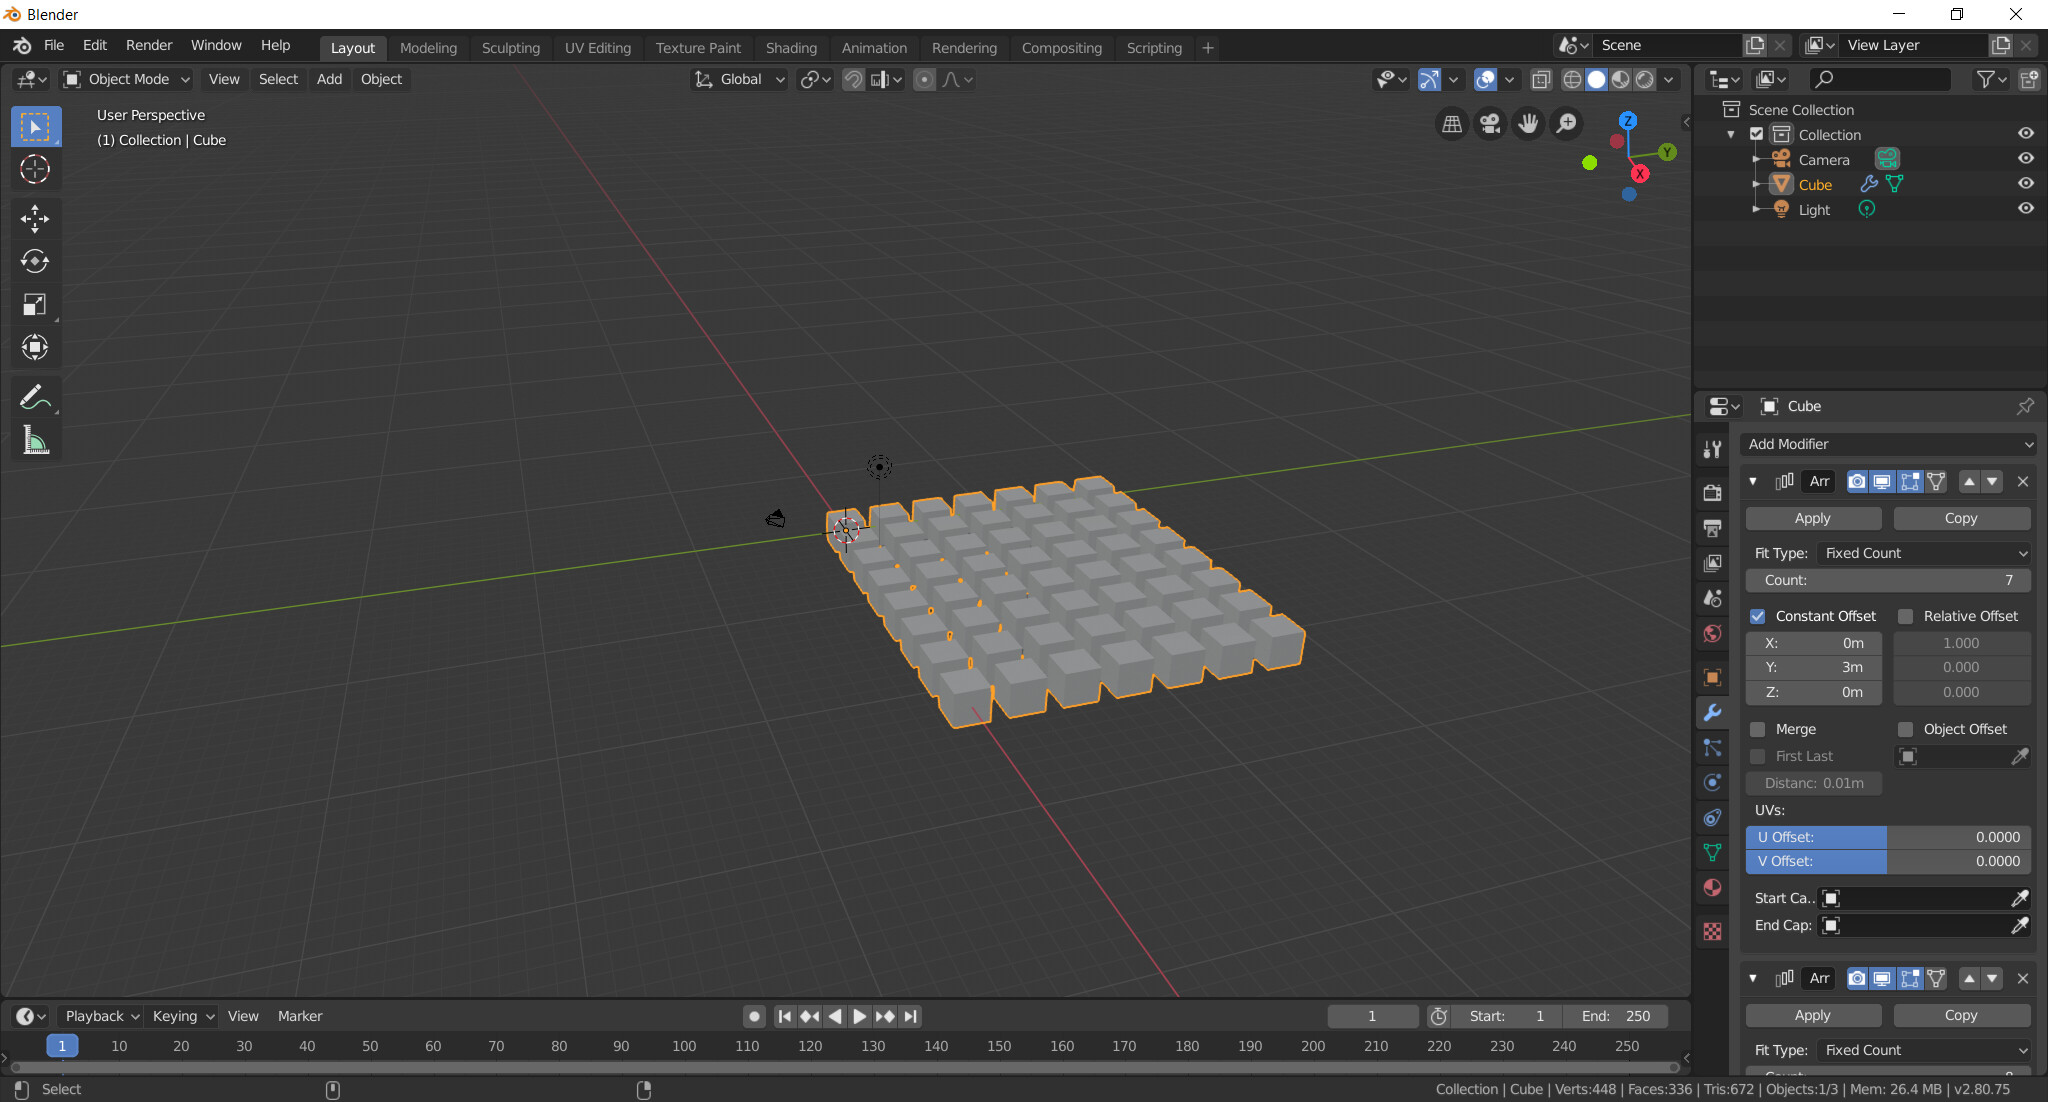The width and height of the screenshot is (2048, 1102).
Task: Select the Measure tool
Action: (35, 440)
